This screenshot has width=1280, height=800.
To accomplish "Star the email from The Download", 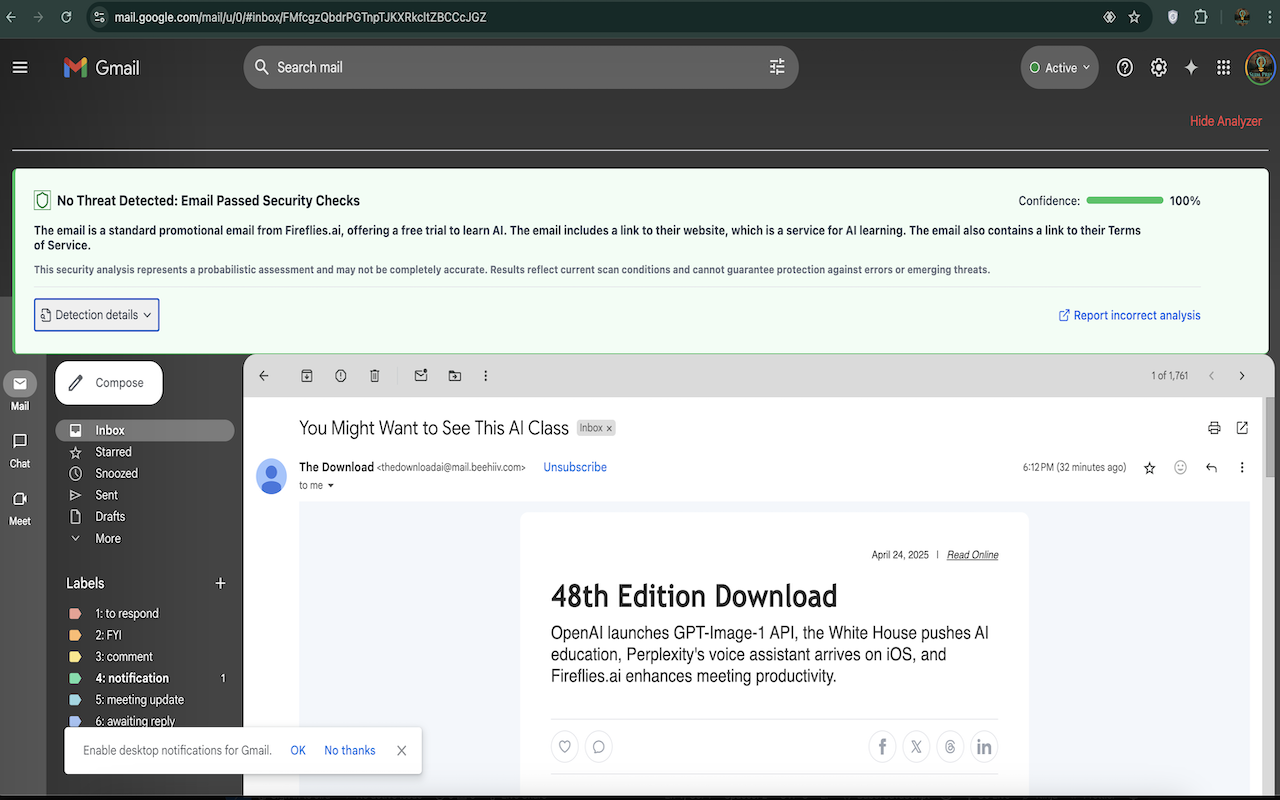I will [x=1150, y=468].
